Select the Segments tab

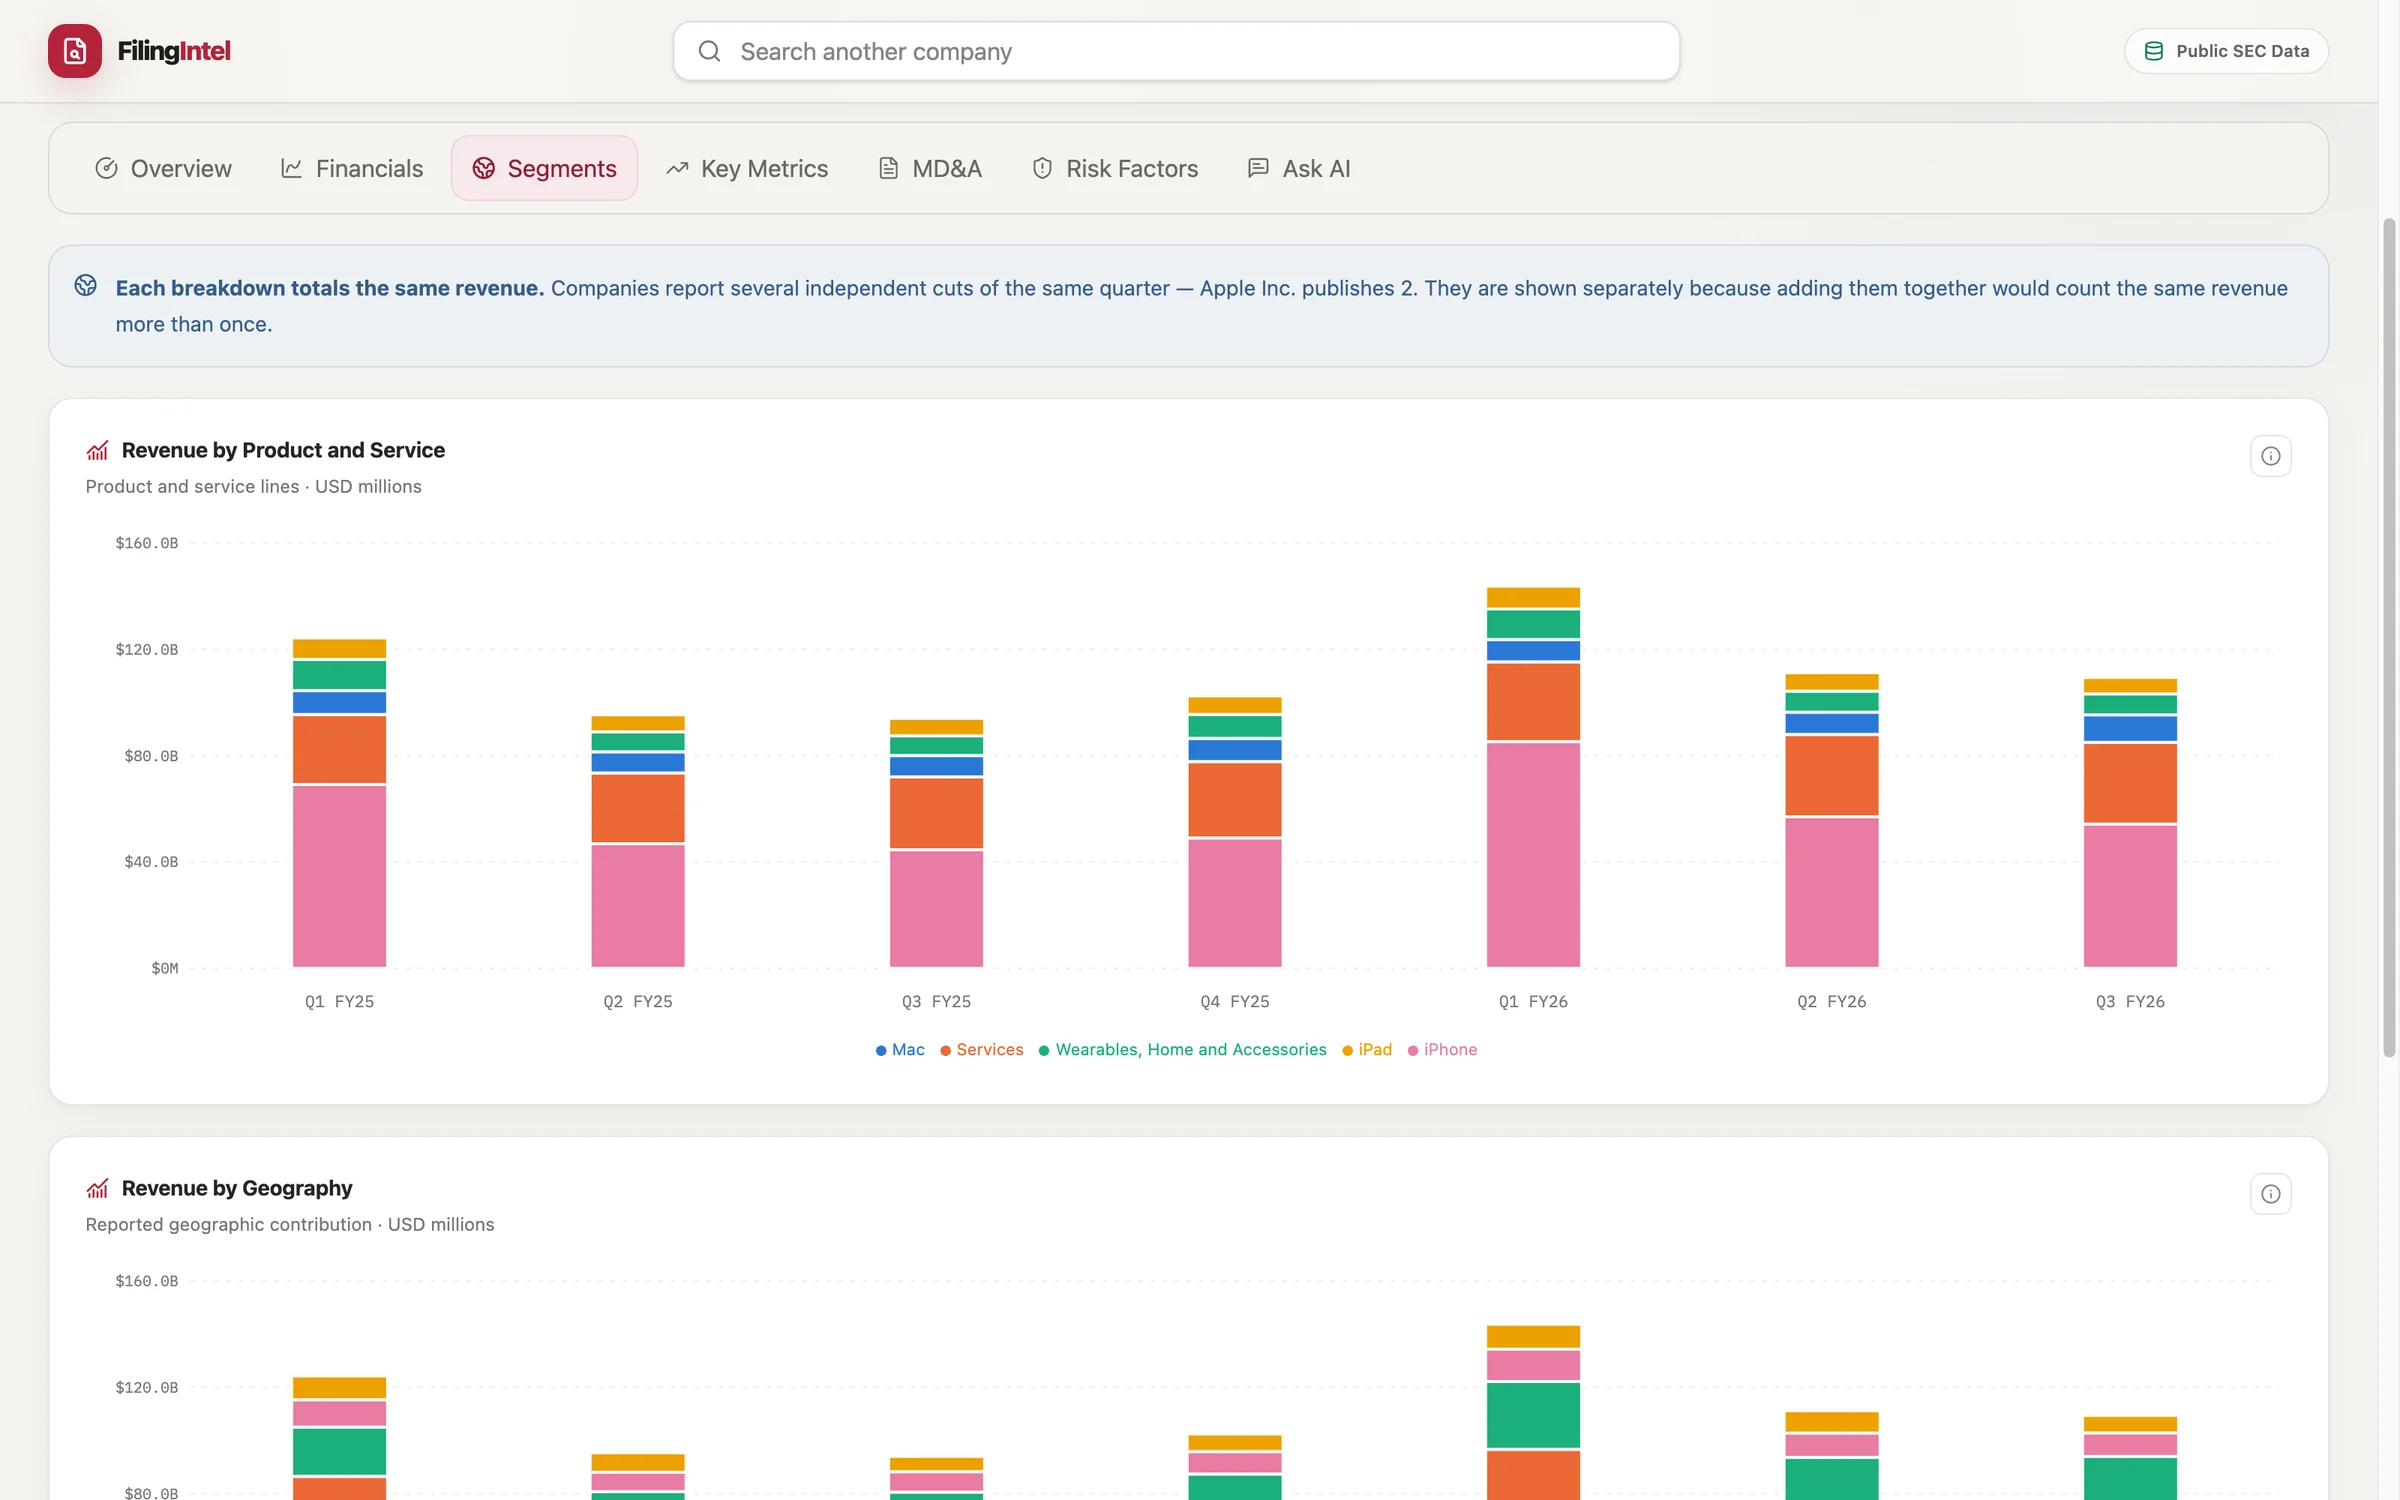pyautogui.click(x=544, y=168)
